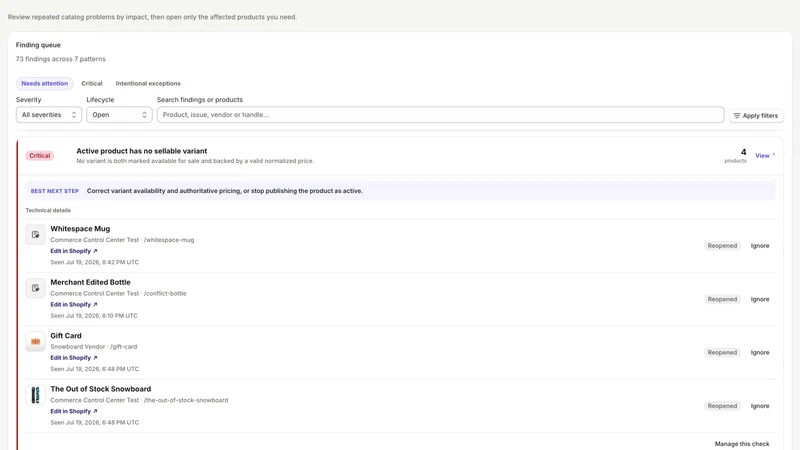Open Edit in Shopify for Merchant Edited Bottle
This screenshot has width=800, height=450.
(73, 305)
